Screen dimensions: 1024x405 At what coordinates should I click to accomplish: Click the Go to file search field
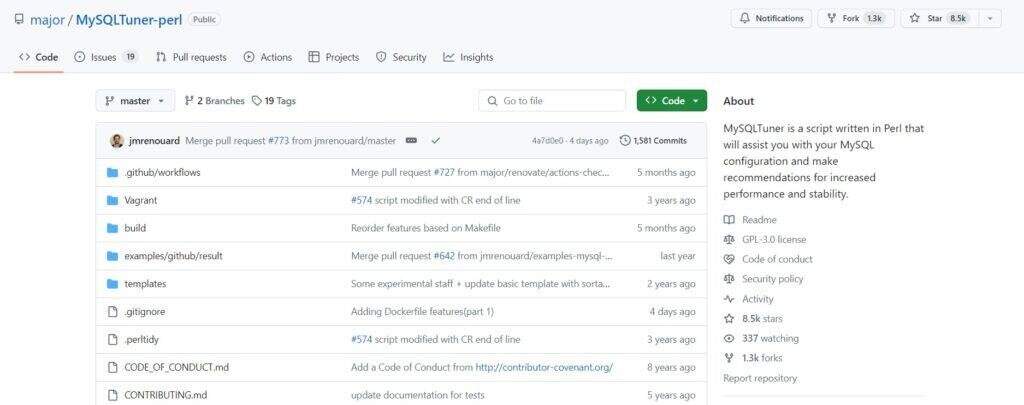pyautogui.click(x=552, y=101)
